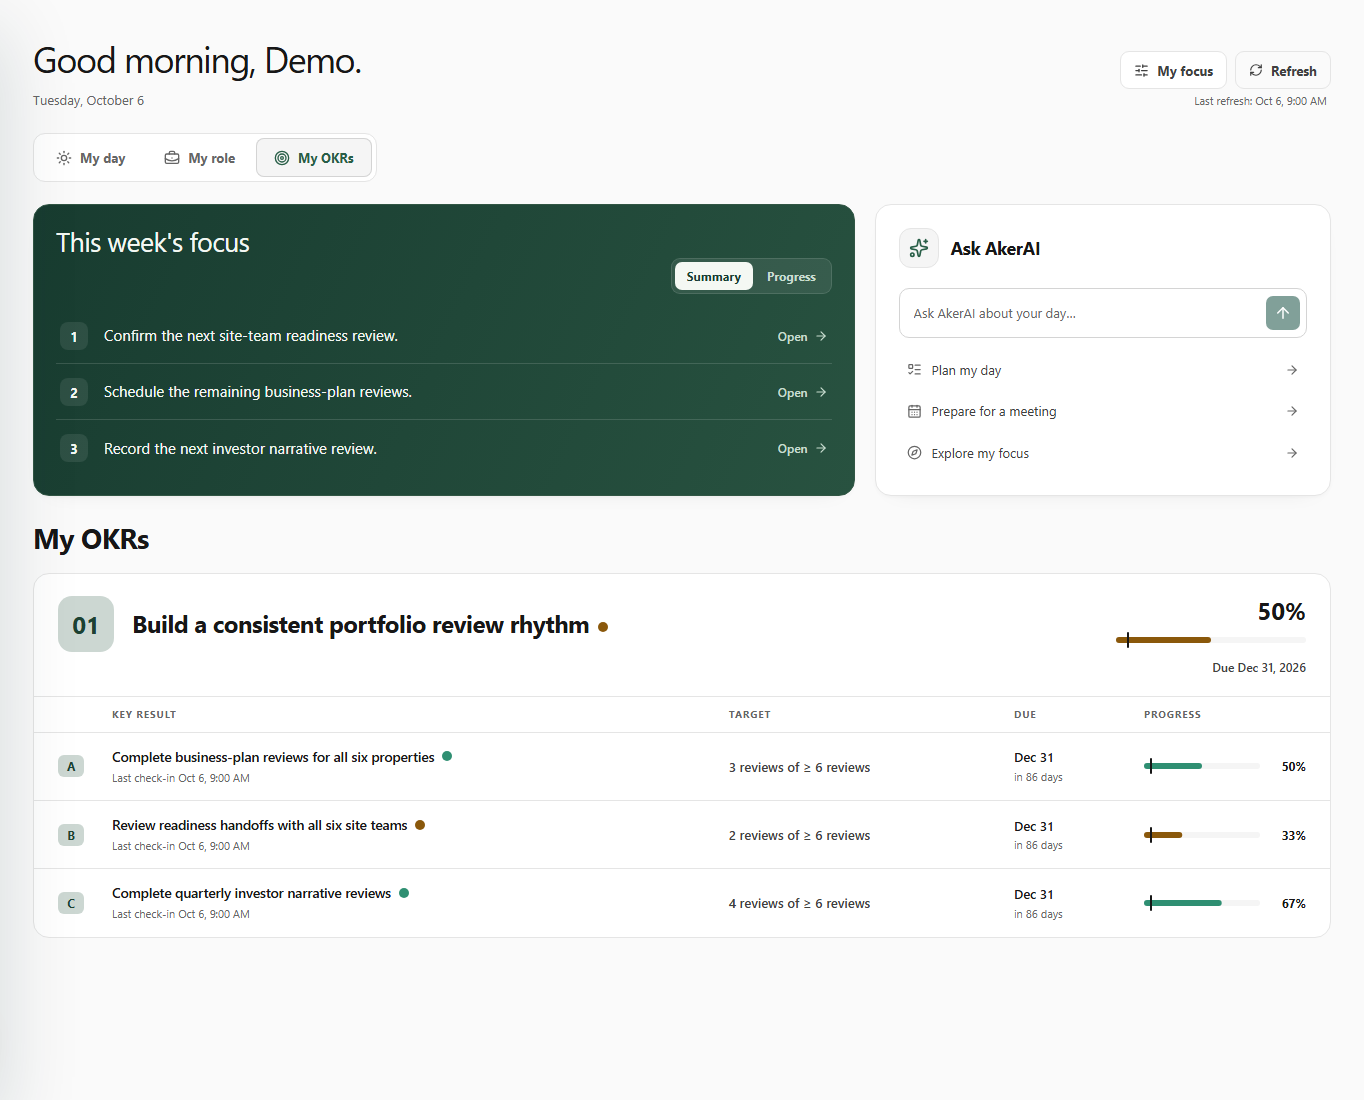Click the letter C key result badge
This screenshot has width=1364, height=1100.
(x=71, y=903)
